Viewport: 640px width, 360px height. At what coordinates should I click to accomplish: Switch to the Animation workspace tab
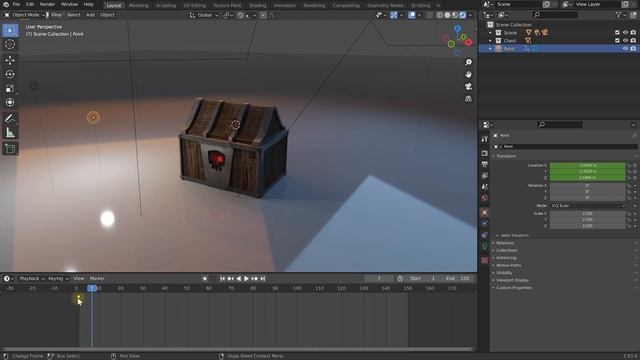coord(284,5)
